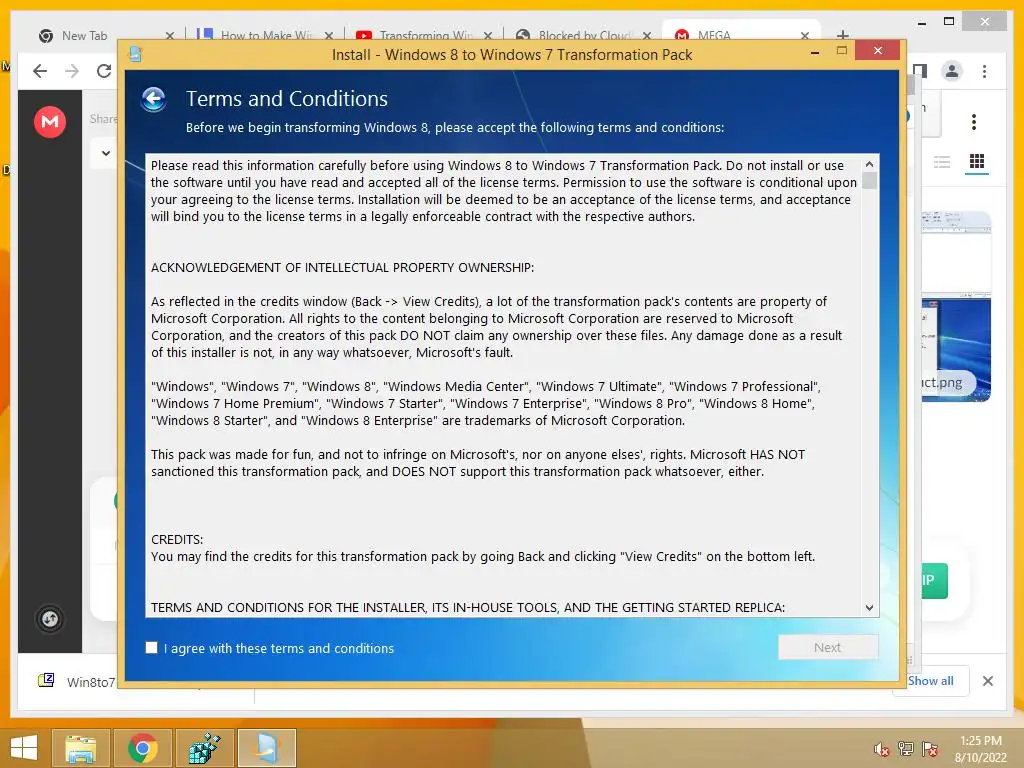Close the Chrome downloads bar
Screen dimensions: 1024x768
click(987, 681)
